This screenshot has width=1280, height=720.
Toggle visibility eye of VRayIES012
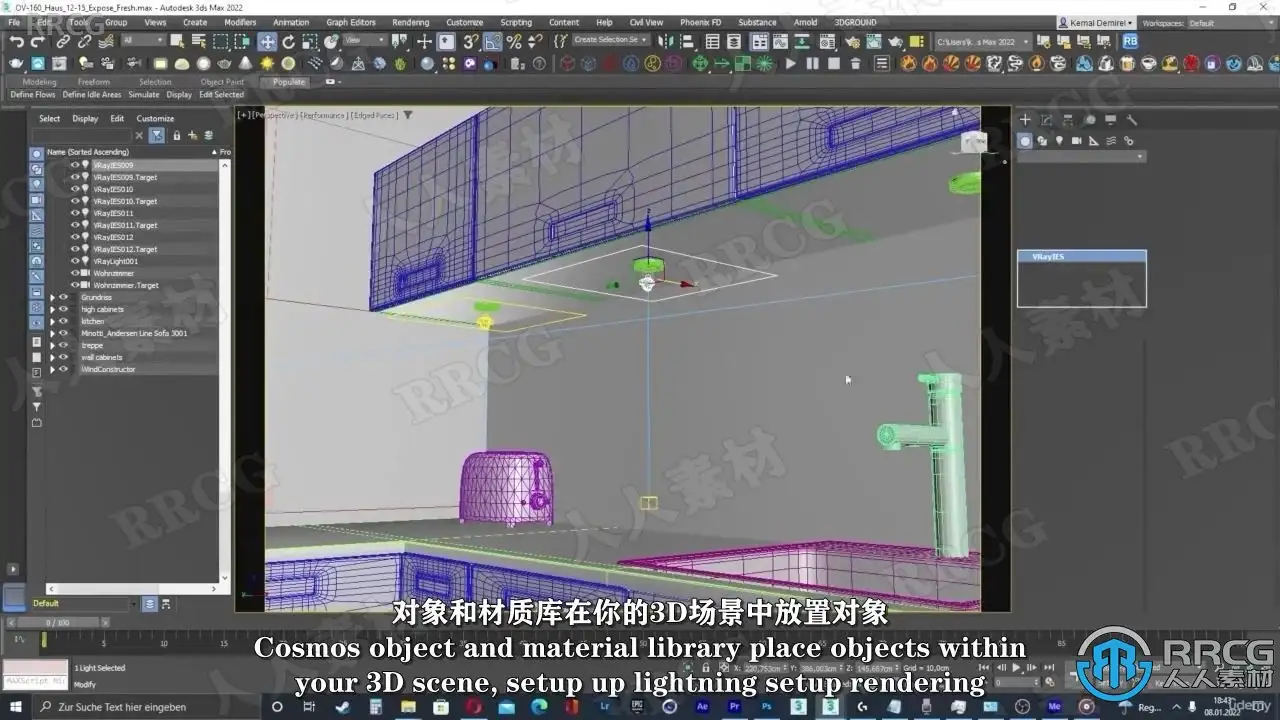(x=75, y=237)
